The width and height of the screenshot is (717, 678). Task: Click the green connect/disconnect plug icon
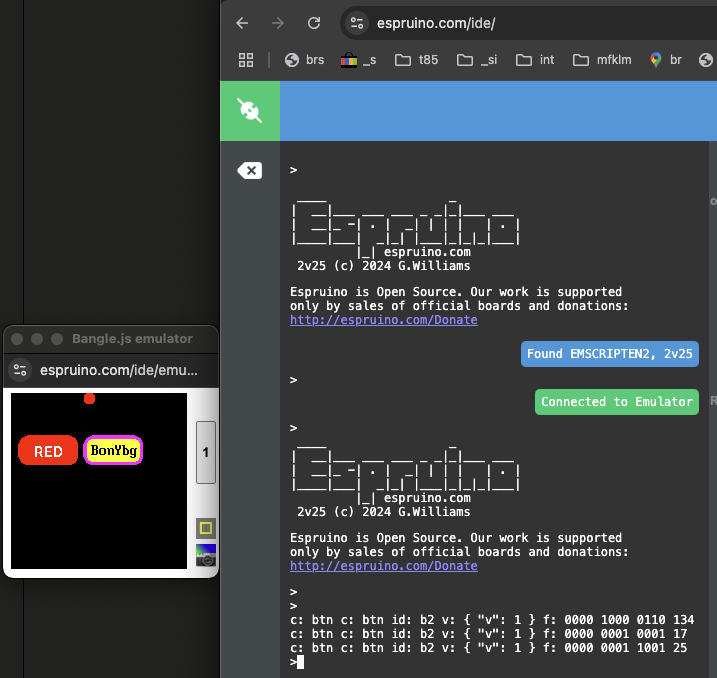pos(250,111)
